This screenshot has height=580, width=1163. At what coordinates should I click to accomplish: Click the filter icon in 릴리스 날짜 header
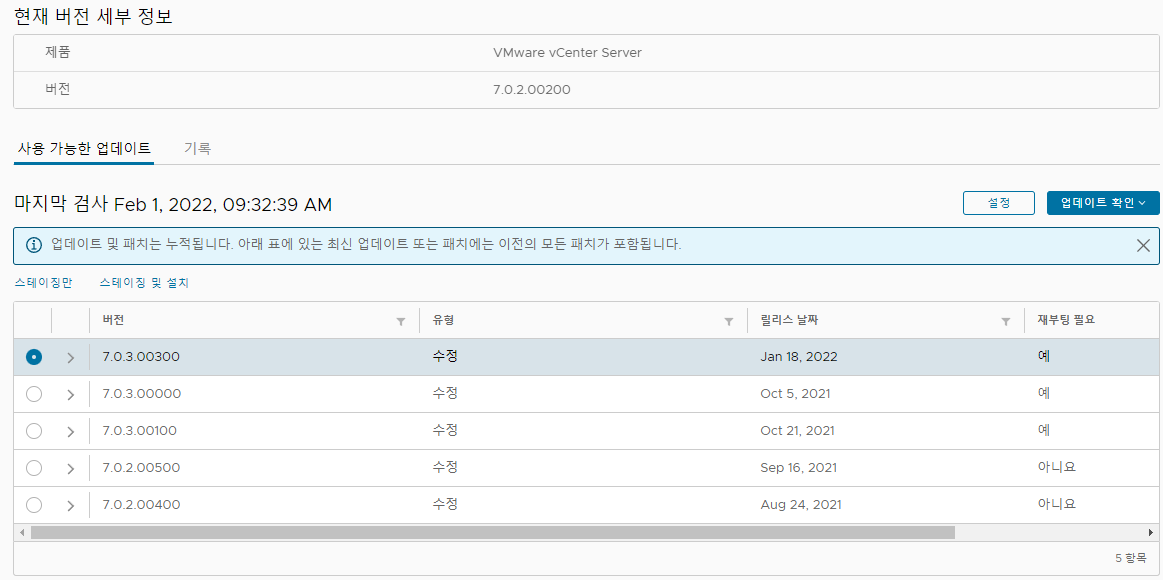pyautogui.click(x=1006, y=321)
